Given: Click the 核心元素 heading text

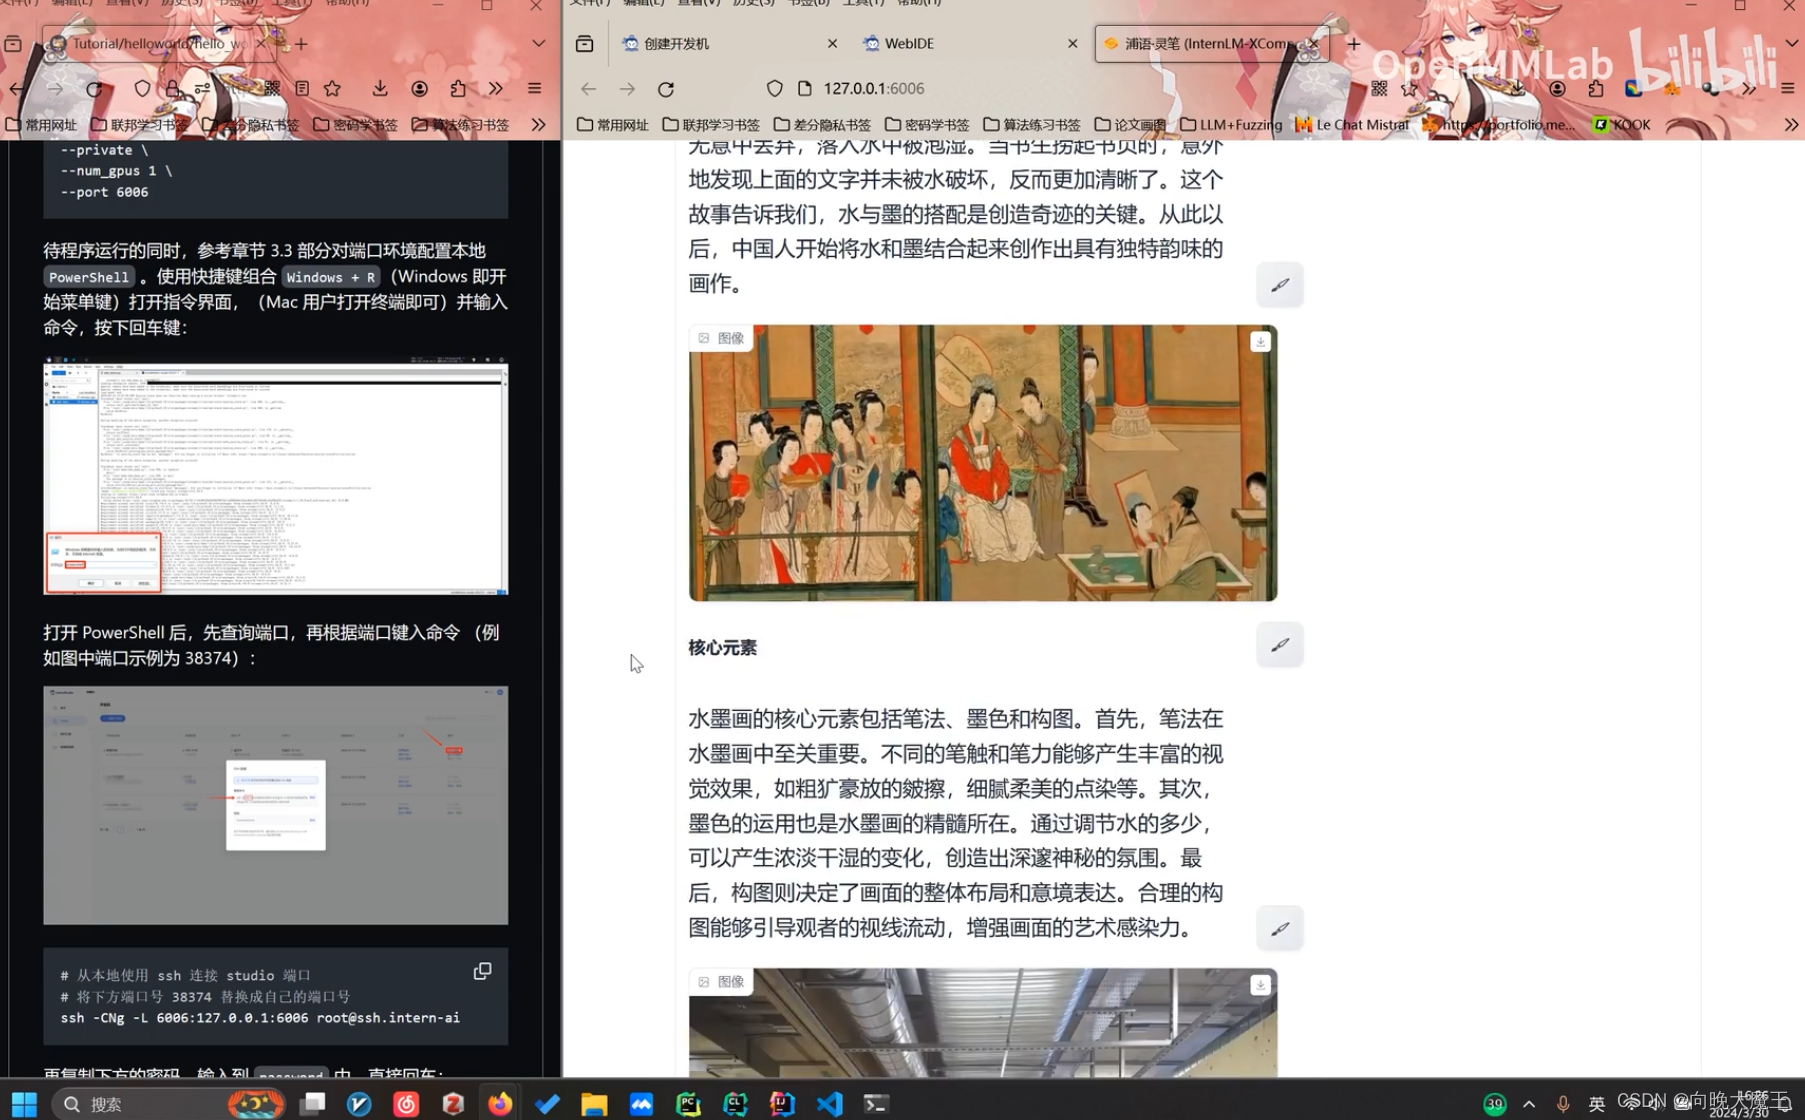Looking at the screenshot, I should [722, 648].
